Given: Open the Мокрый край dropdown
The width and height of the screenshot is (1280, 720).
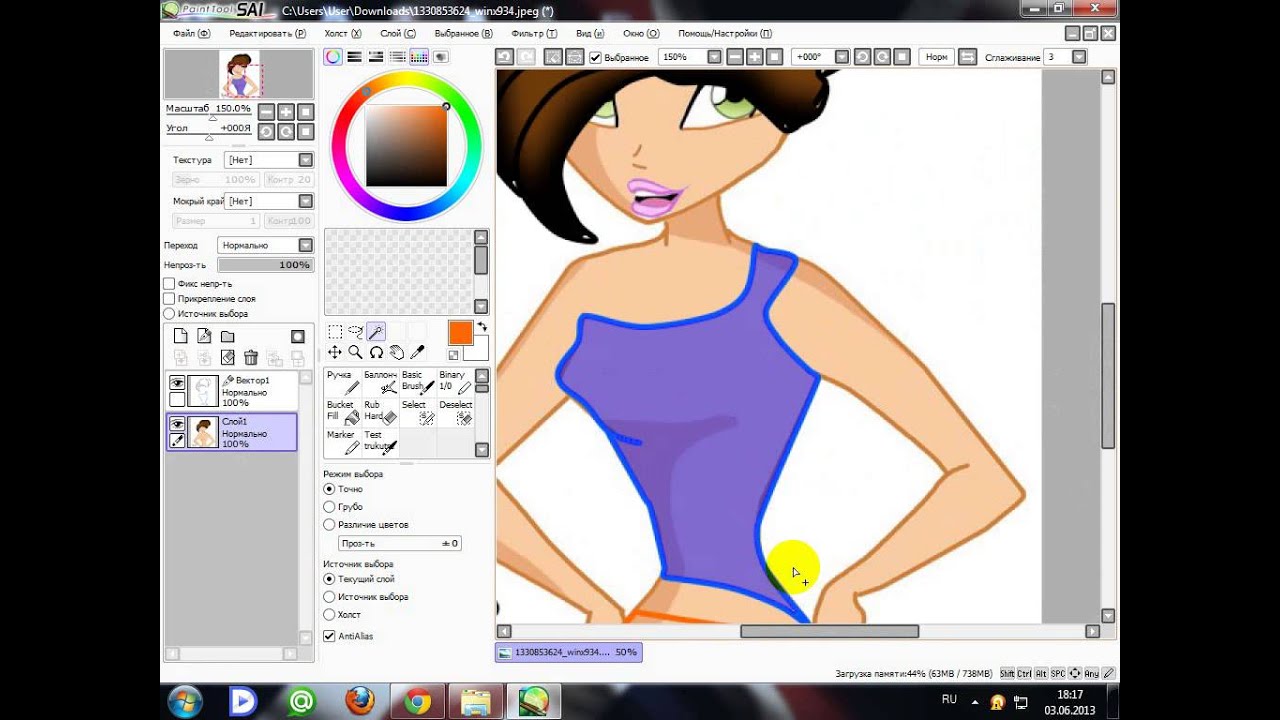Looking at the screenshot, I should click(269, 201).
